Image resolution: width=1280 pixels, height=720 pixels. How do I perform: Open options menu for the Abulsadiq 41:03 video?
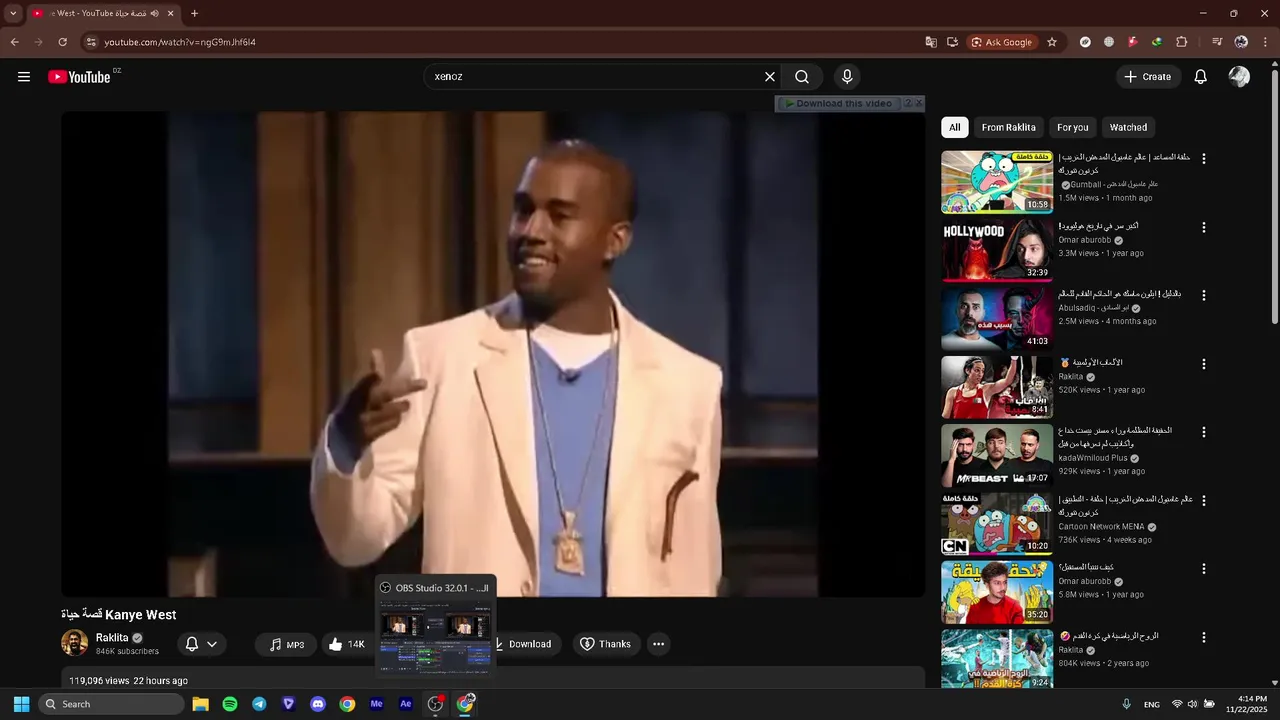click(x=1204, y=296)
